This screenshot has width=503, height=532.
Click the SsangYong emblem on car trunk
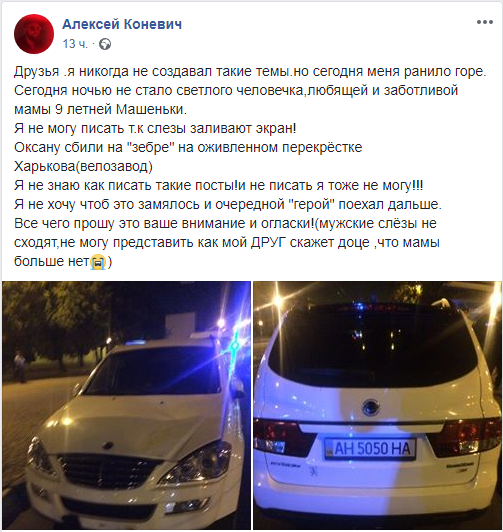[x=370, y=407]
